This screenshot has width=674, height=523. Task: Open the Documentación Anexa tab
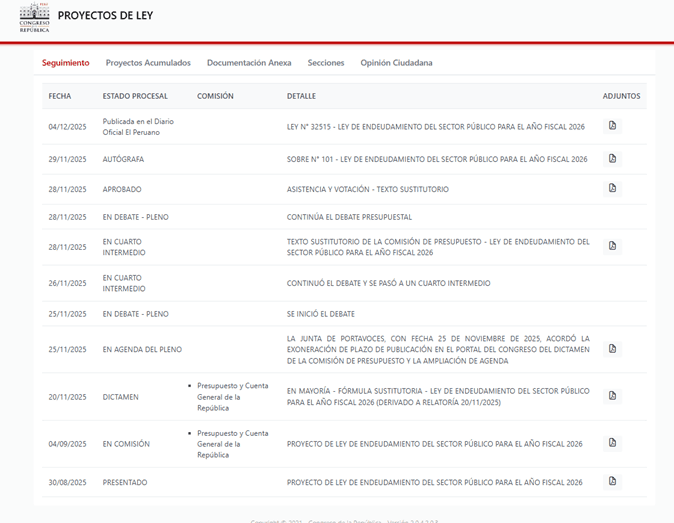point(249,63)
